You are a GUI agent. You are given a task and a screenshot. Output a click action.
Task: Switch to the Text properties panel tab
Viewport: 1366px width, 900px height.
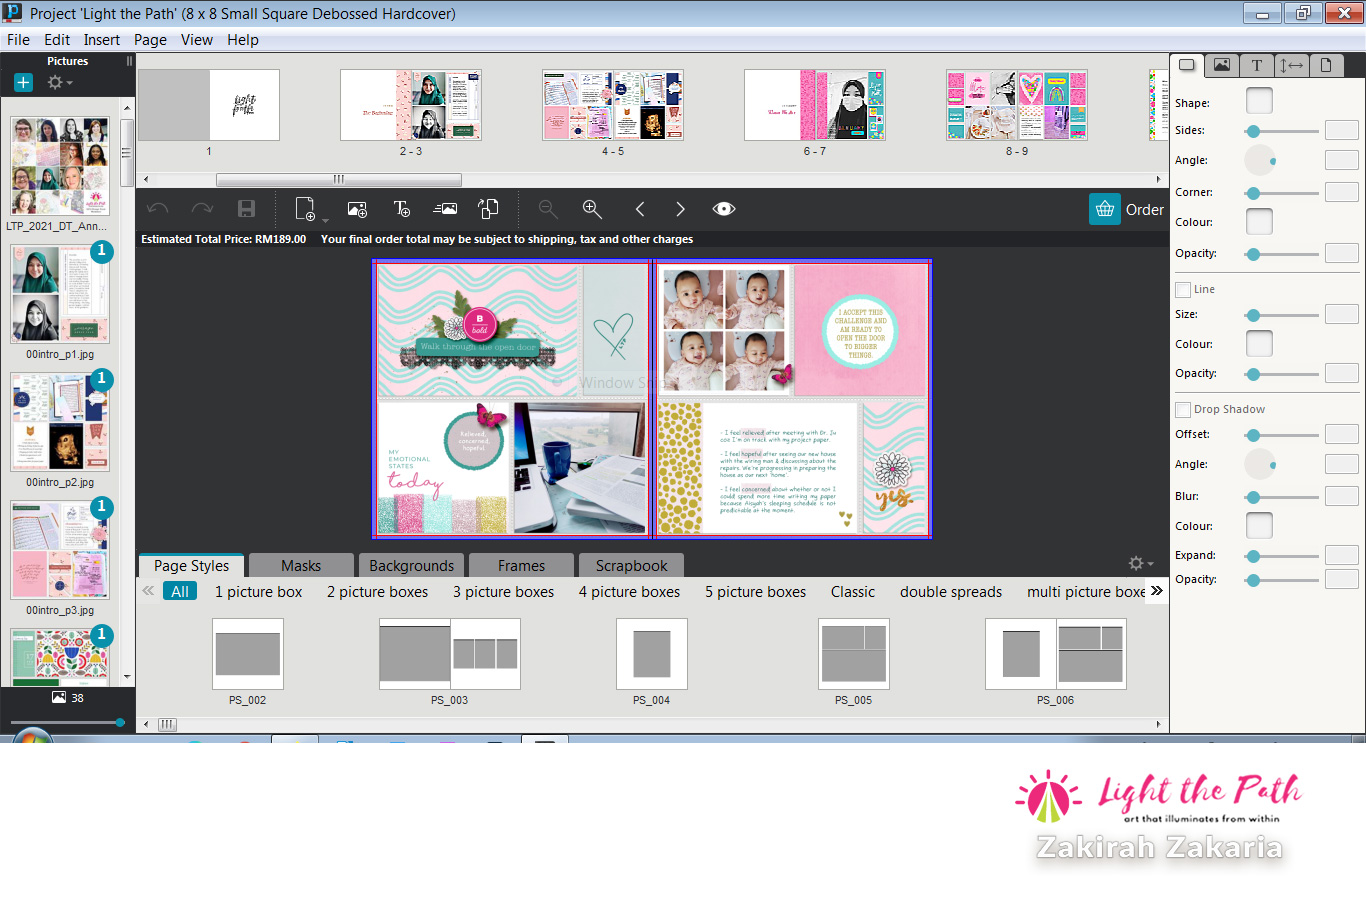[1256, 65]
